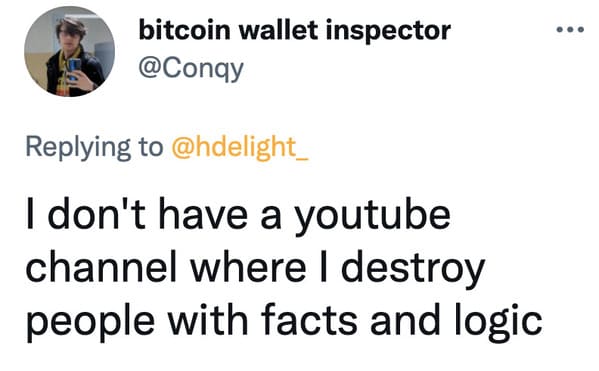Click the 'Replying to' label text
The image size is (599, 371).
pyautogui.click(x=94, y=147)
